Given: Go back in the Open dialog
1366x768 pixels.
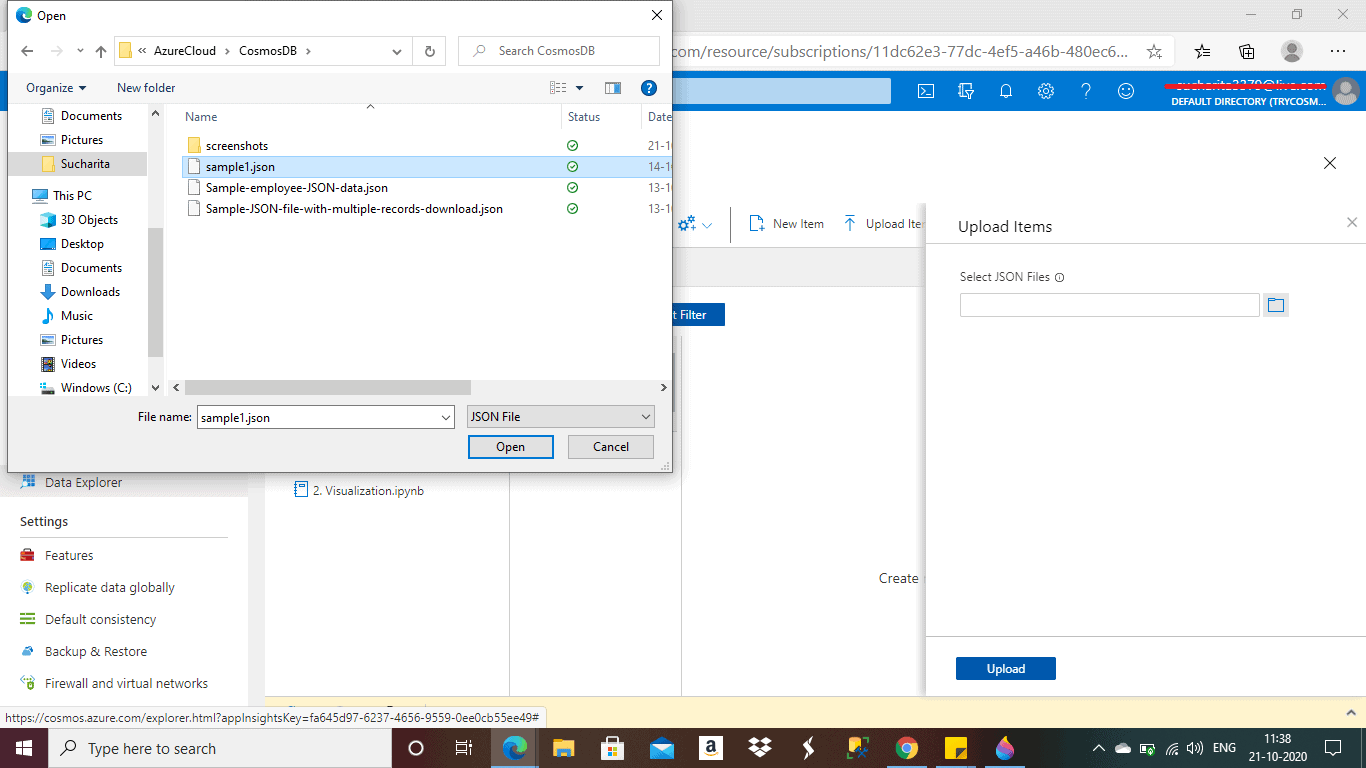Looking at the screenshot, I should coord(27,51).
